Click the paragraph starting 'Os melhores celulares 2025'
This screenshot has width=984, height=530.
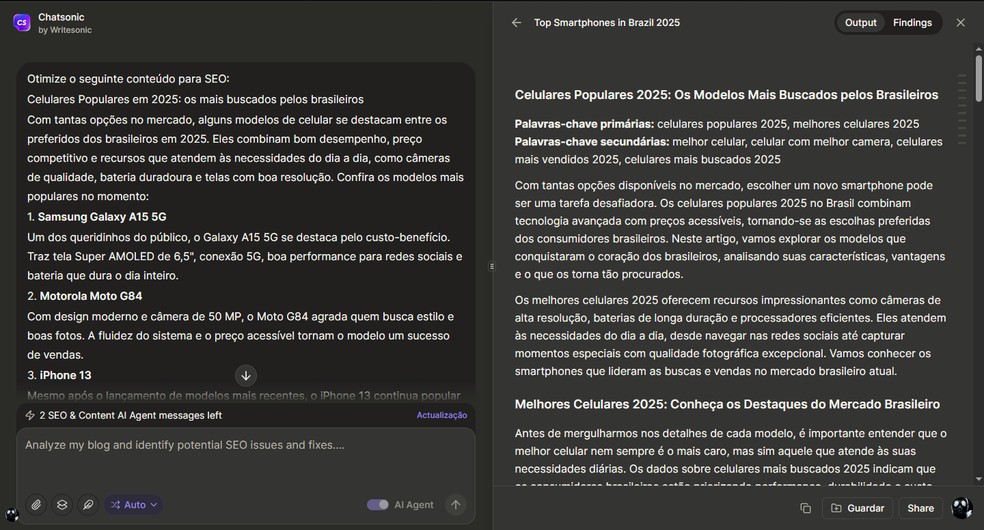[x=730, y=336]
